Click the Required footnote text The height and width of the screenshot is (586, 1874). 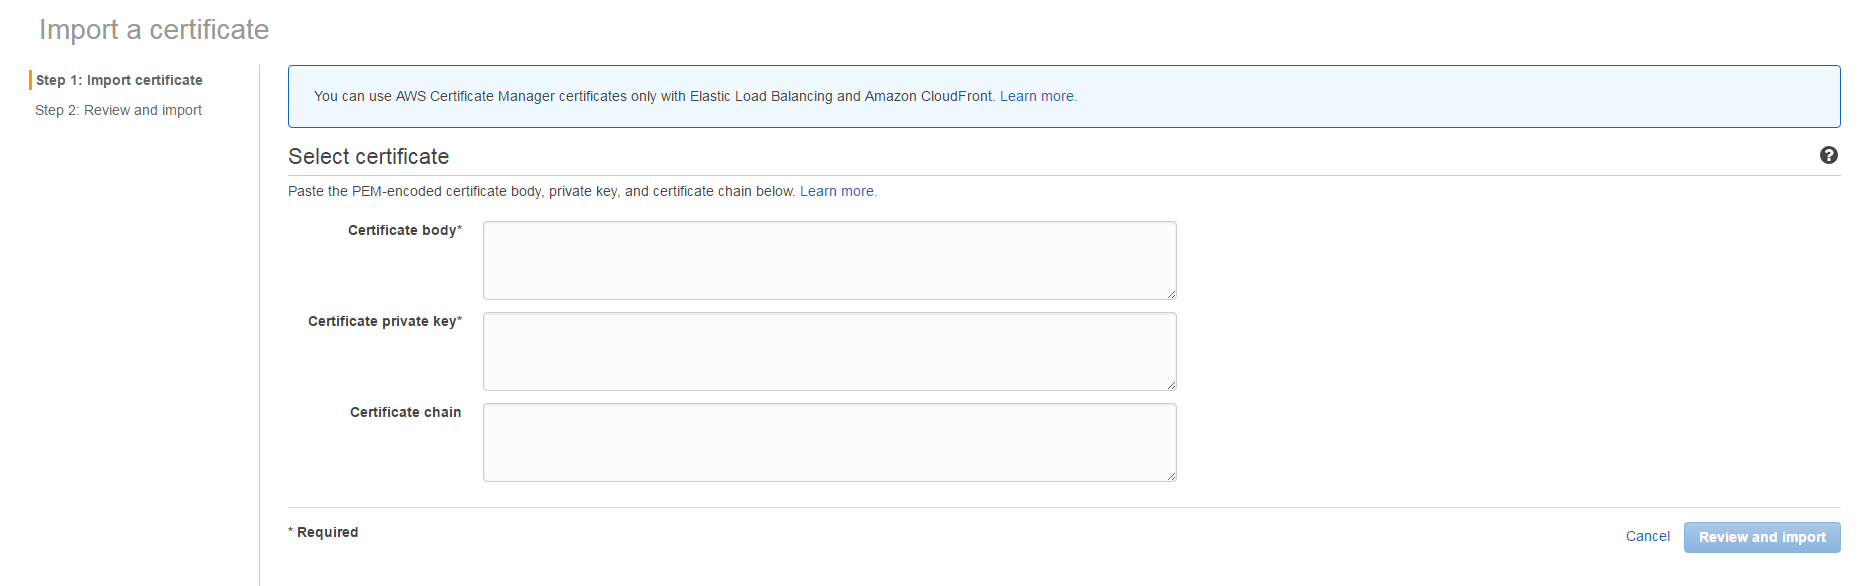[323, 532]
